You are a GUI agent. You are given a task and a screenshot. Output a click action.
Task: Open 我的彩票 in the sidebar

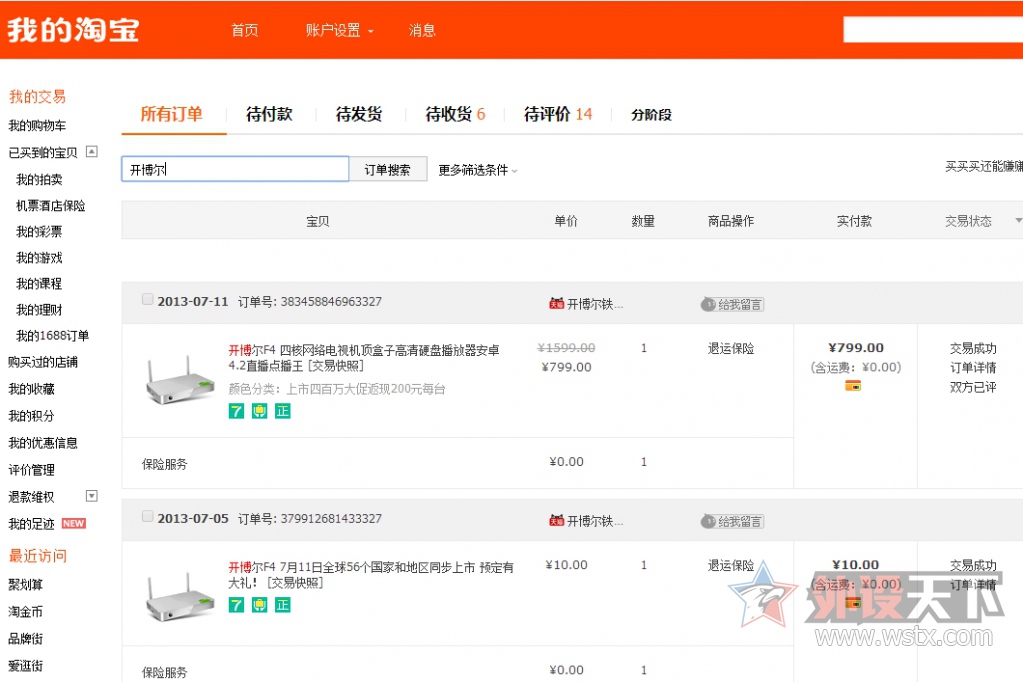click(x=39, y=232)
